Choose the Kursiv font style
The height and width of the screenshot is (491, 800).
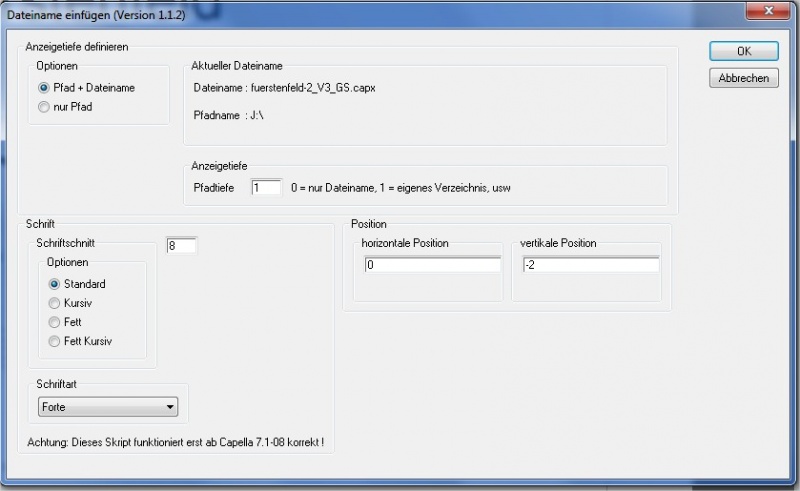coord(55,303)
